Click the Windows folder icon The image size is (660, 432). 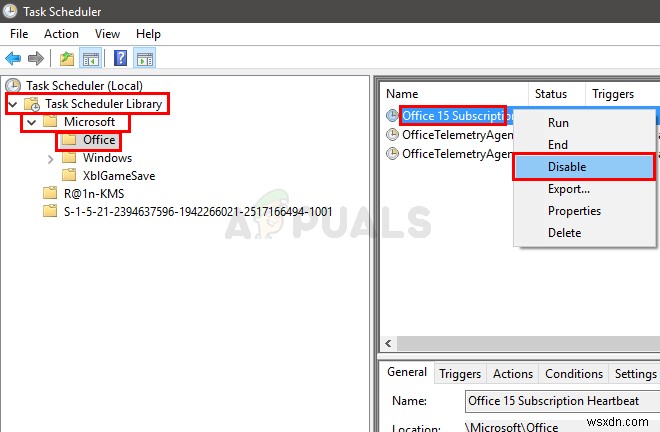coord(69,158)
